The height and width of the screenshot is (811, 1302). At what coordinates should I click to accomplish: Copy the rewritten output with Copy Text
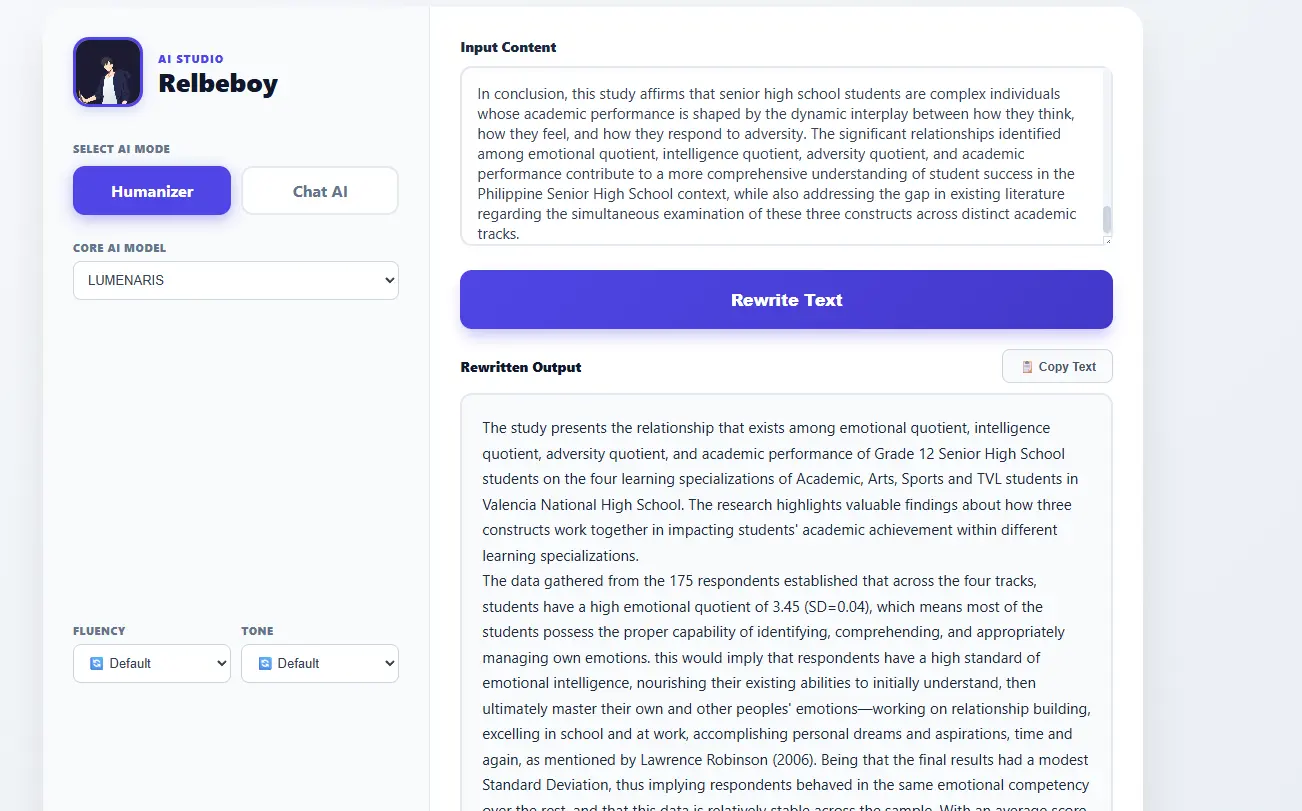[x=1057, y=367]
